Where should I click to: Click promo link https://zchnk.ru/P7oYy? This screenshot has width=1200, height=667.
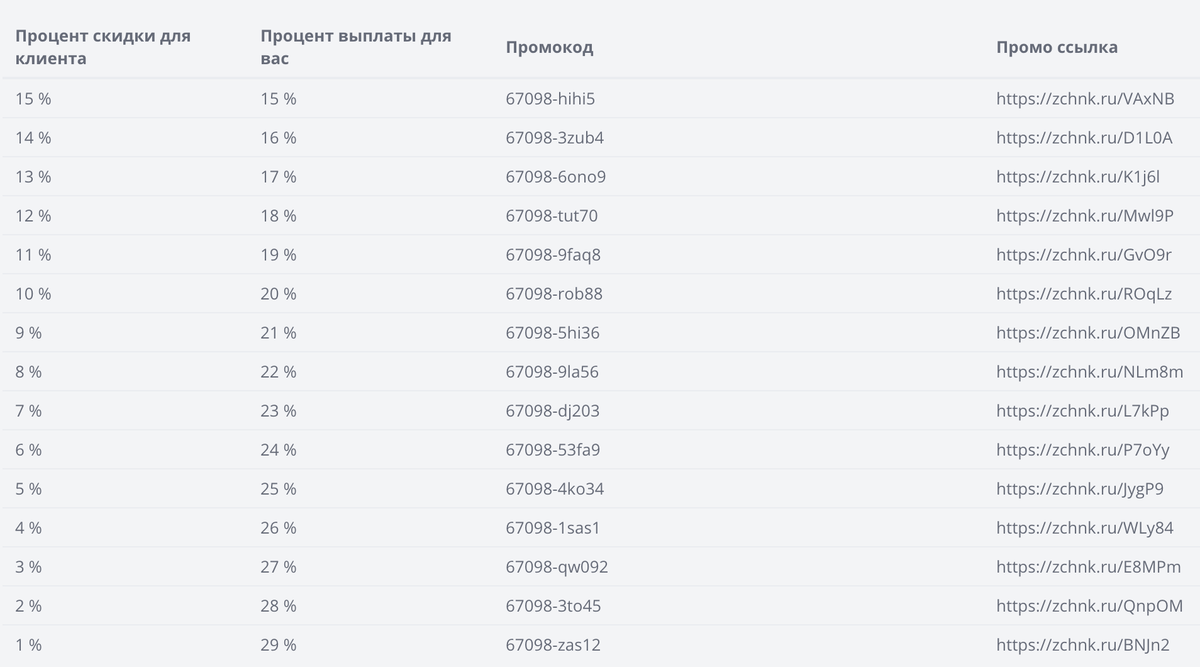tap(1083, 450)
